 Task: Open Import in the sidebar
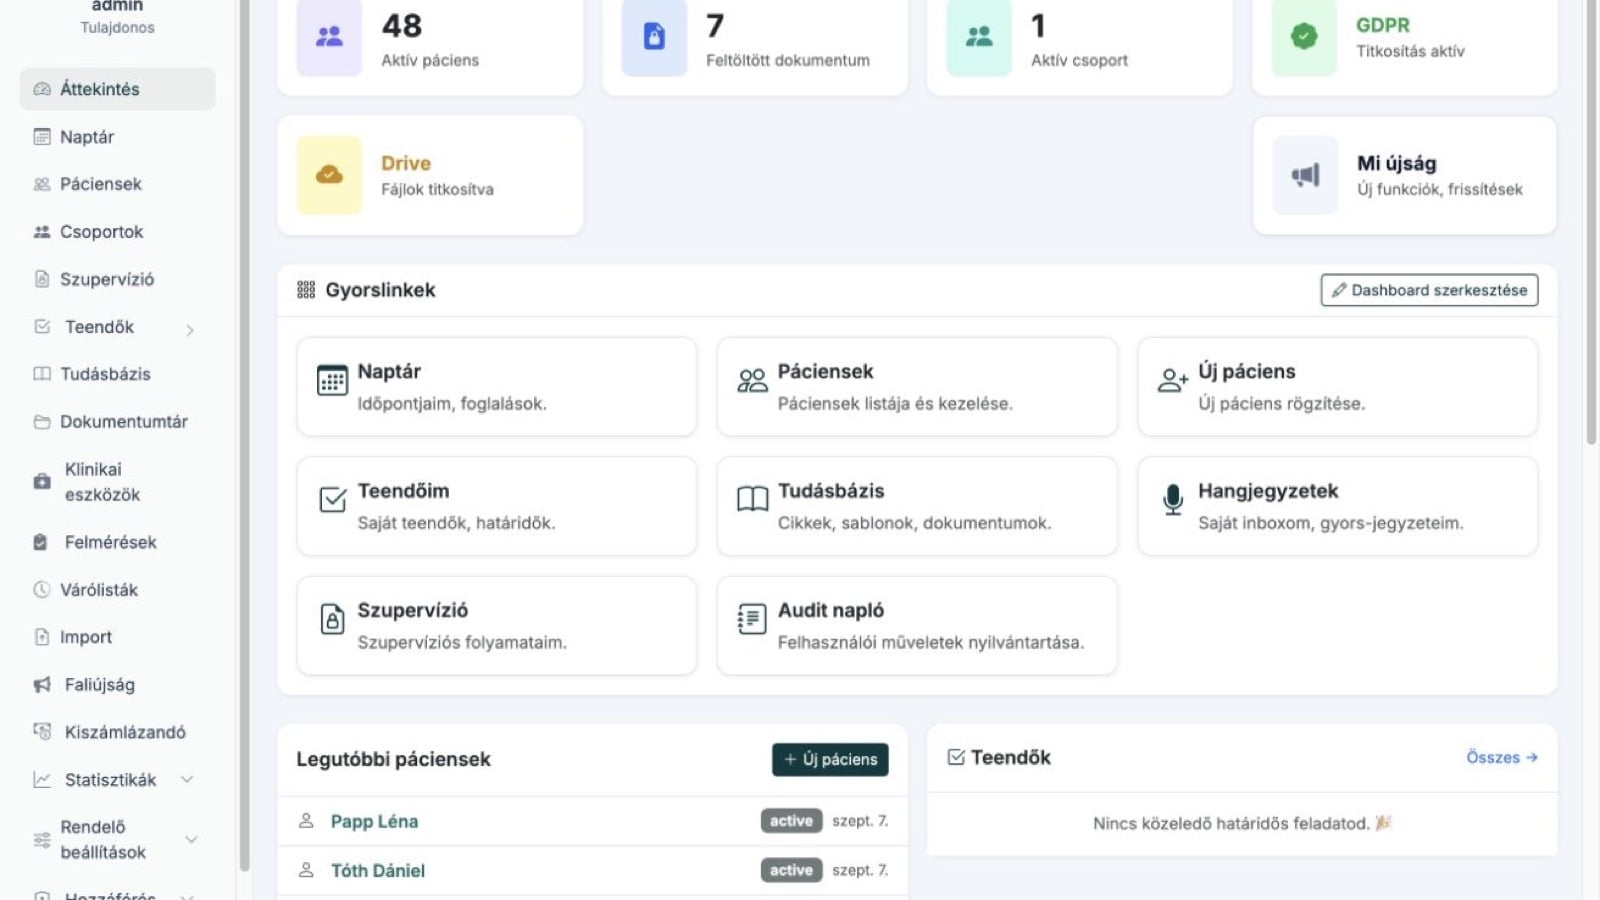[x=118, y=637]
